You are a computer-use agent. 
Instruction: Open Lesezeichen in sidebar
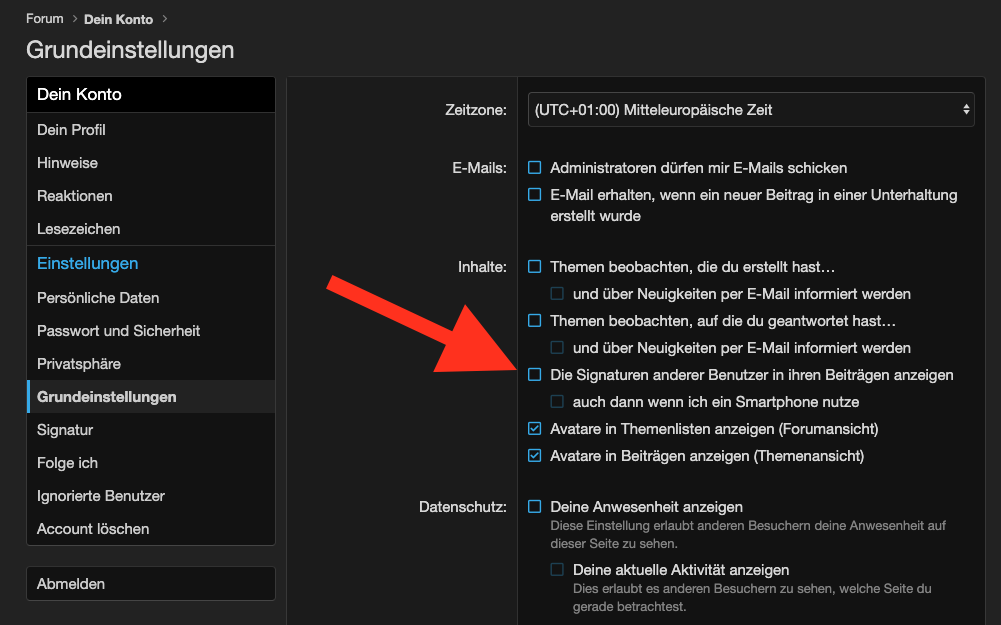point(151,229)
